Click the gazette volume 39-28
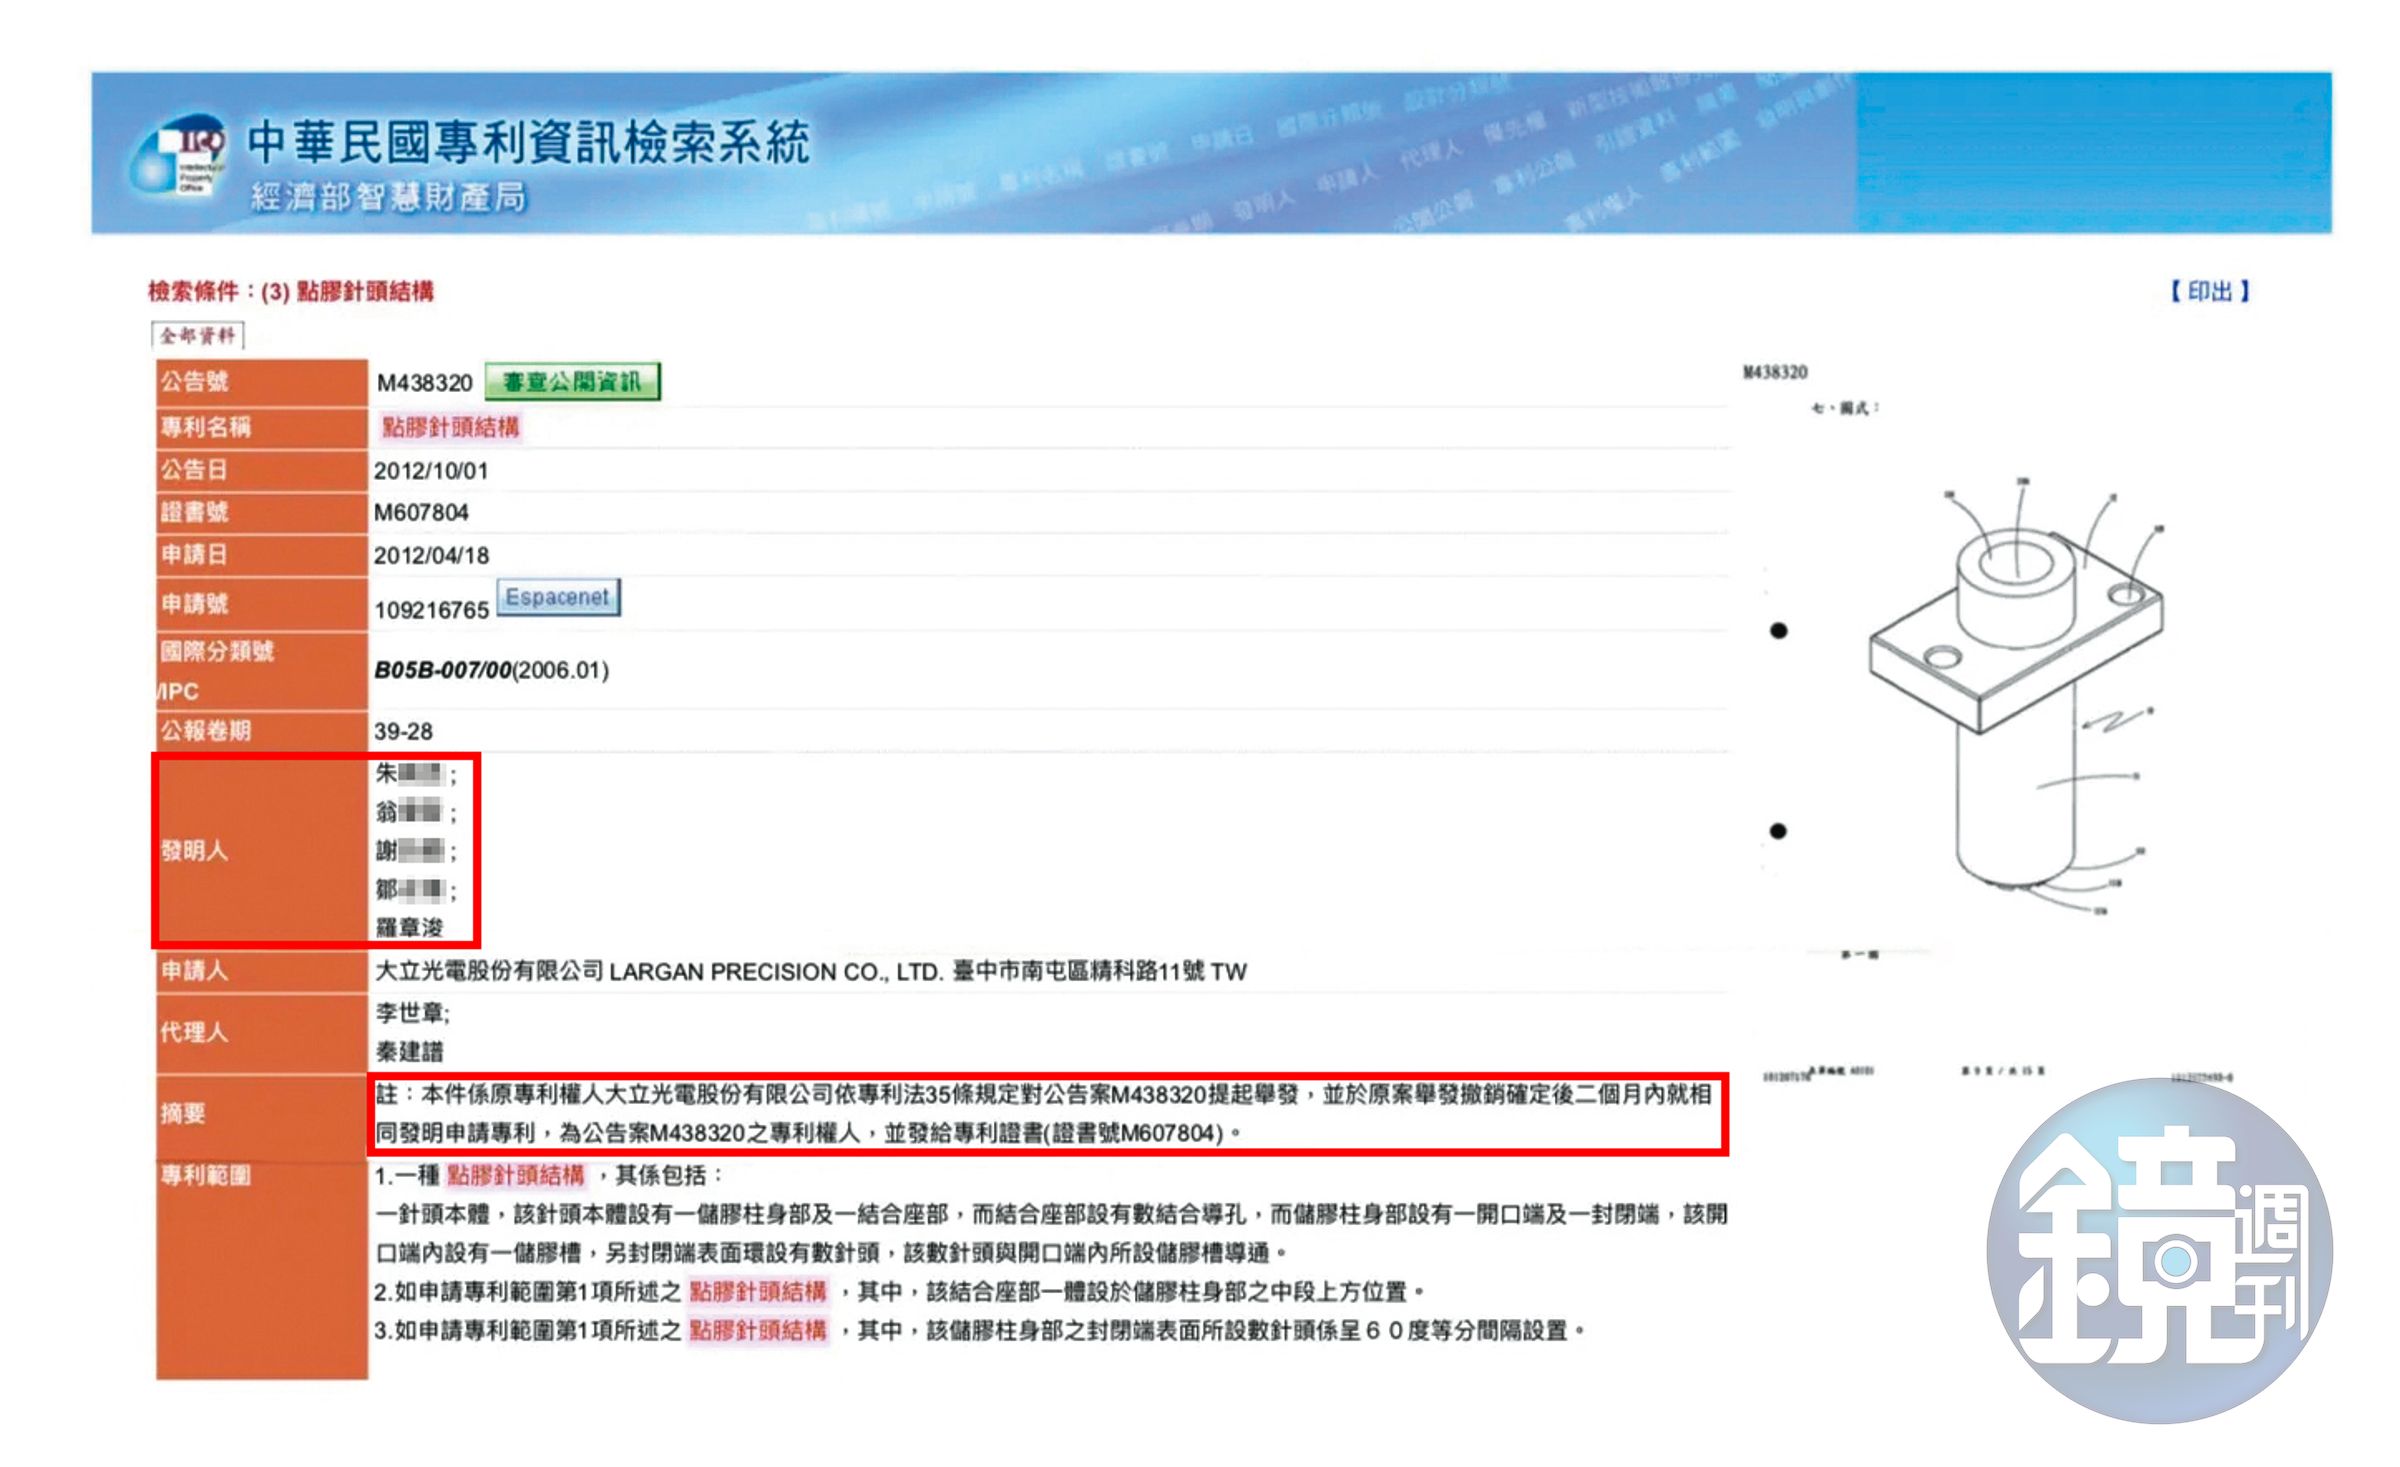 pos(403,731)
